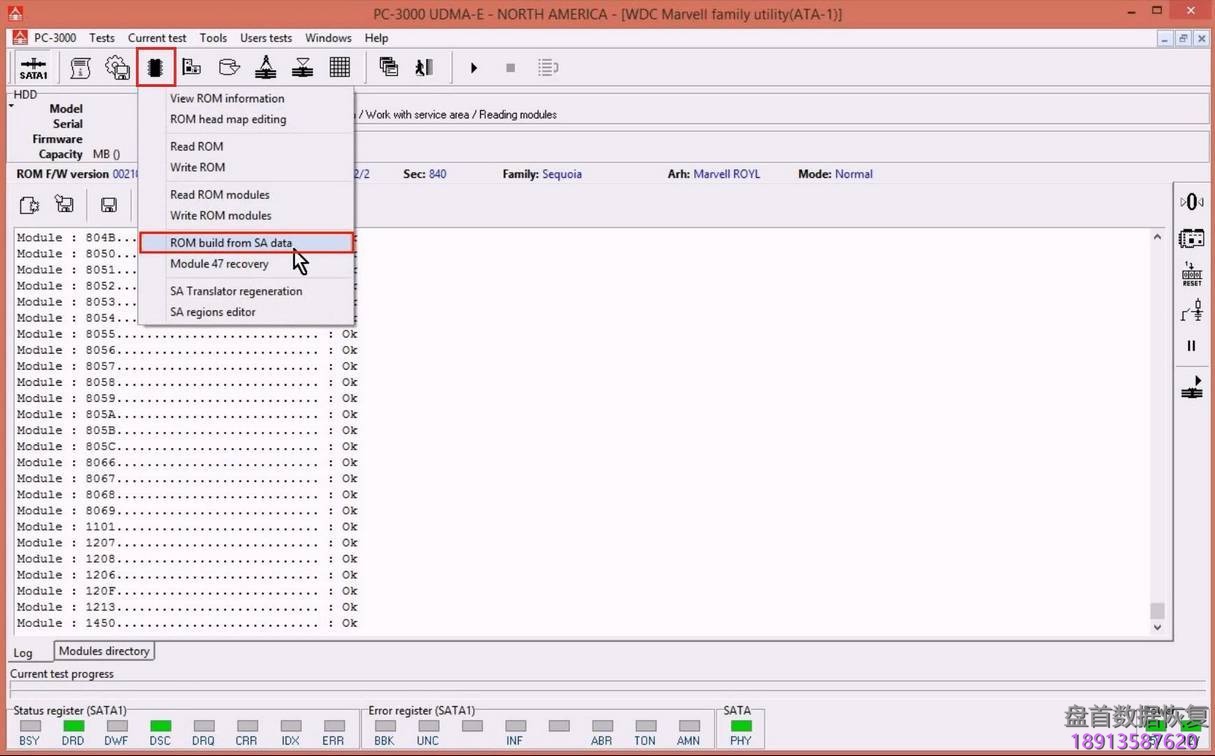Click the PC-3000 board icon on right sidebar
1215x756 pixels.
coord(1191,238)
